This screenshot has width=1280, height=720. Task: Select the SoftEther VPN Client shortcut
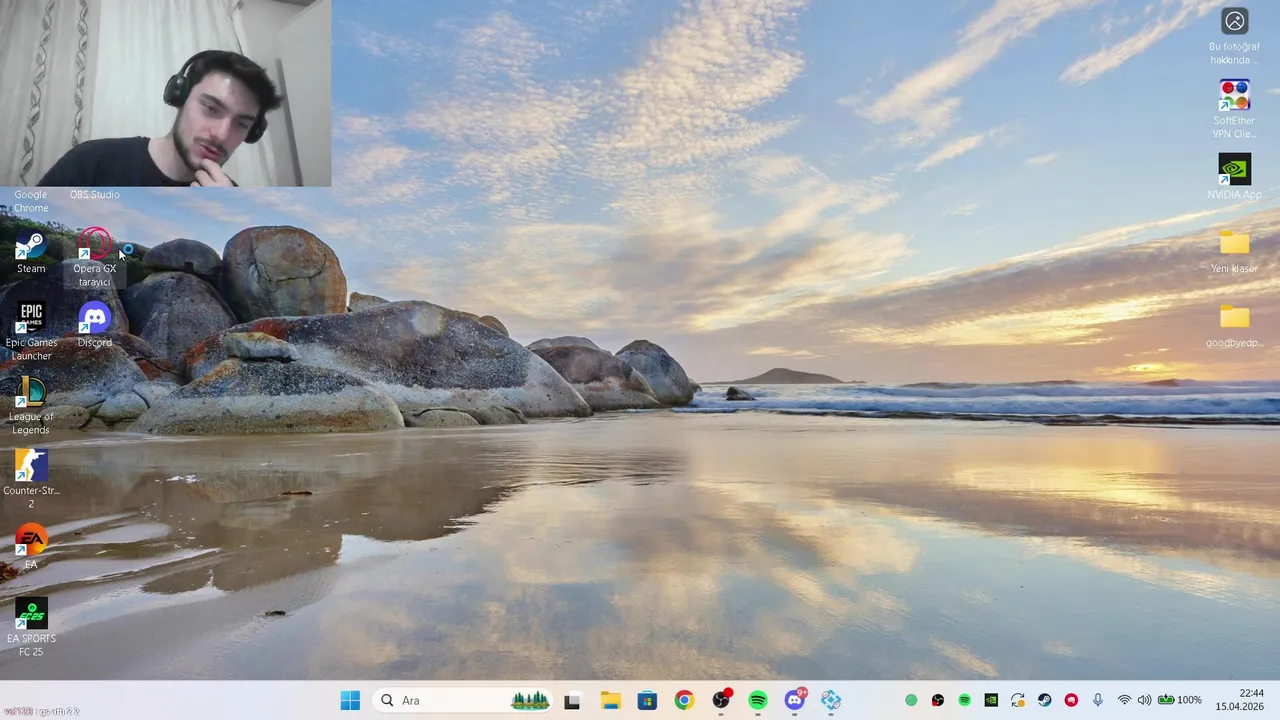[1235, 109]
